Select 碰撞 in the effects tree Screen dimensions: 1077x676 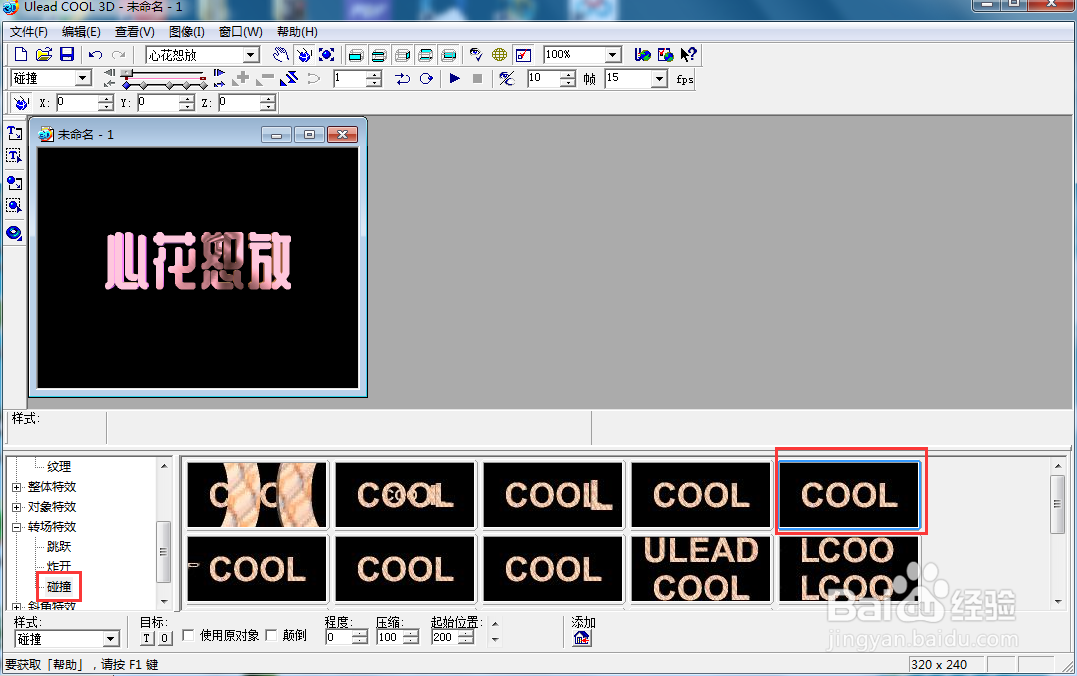pos(59,587)
